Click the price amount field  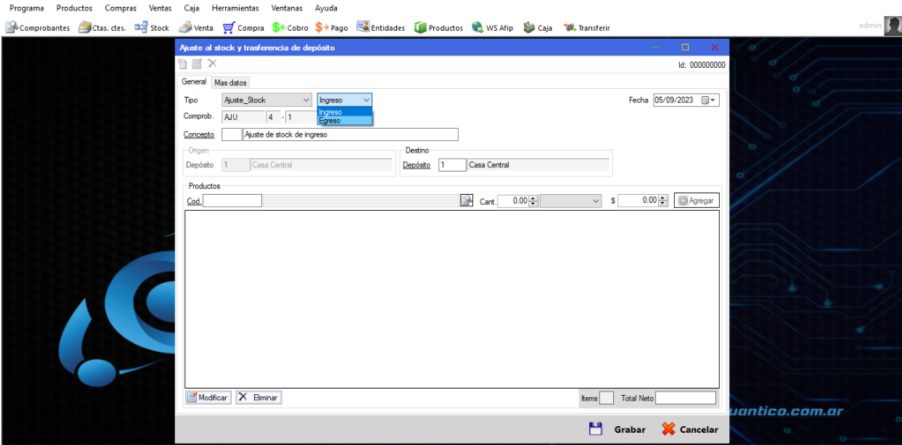(639, 201)
